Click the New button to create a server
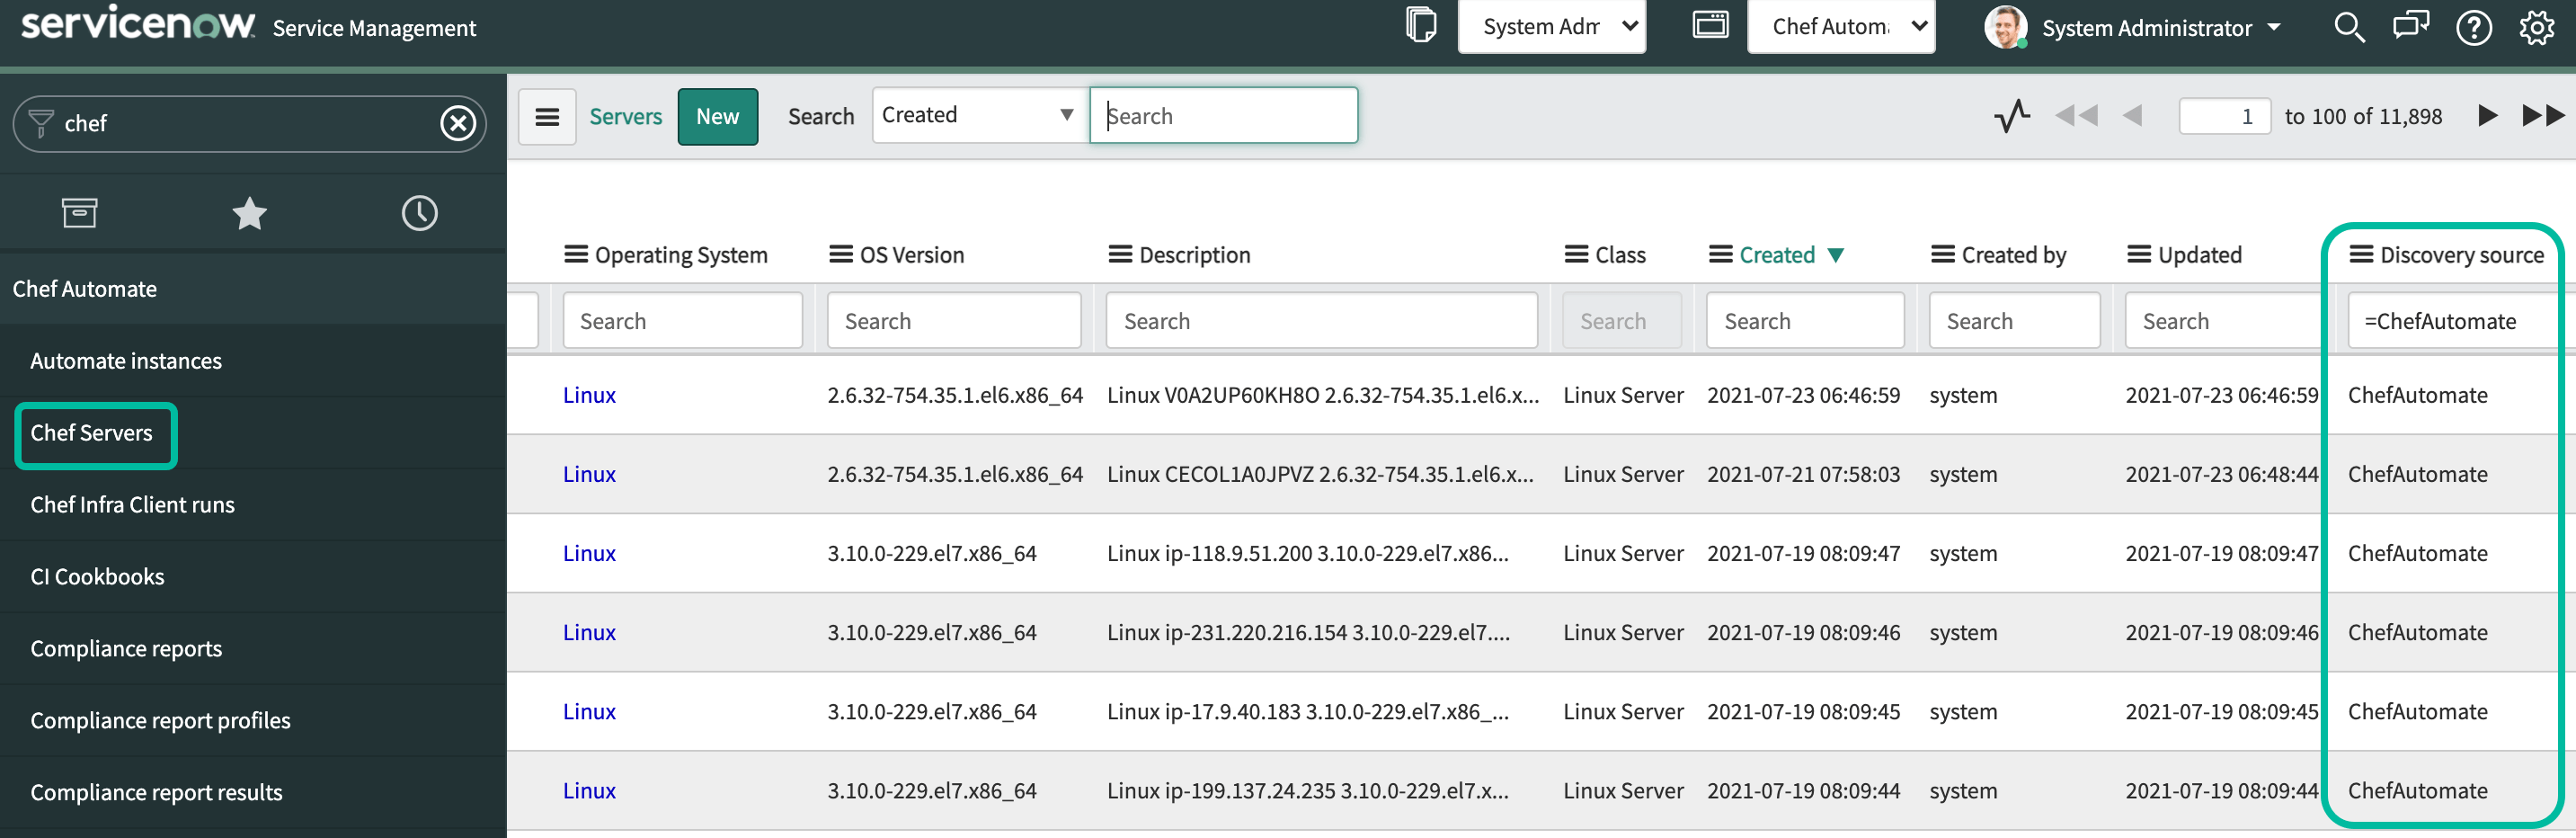The height and width of the screenshot is (838, 2576). (717, 116)
